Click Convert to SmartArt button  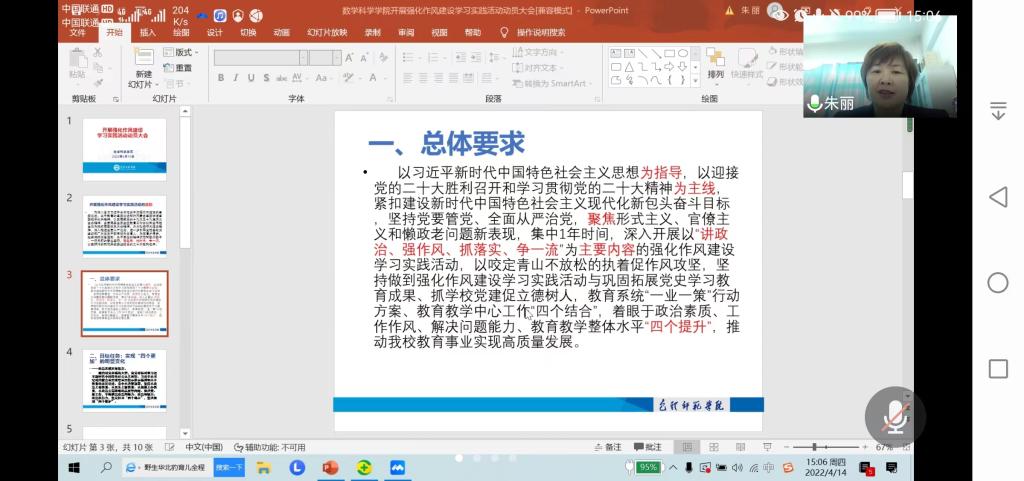click(554, 83)
